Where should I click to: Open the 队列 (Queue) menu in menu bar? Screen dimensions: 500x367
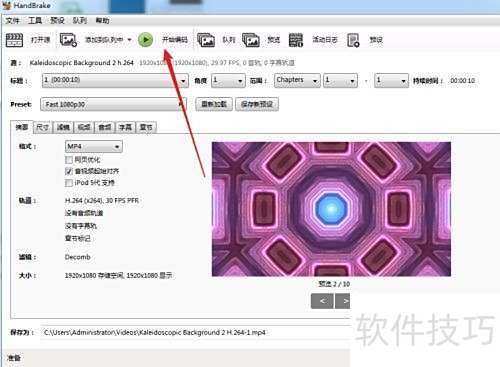tap(80, 21)
